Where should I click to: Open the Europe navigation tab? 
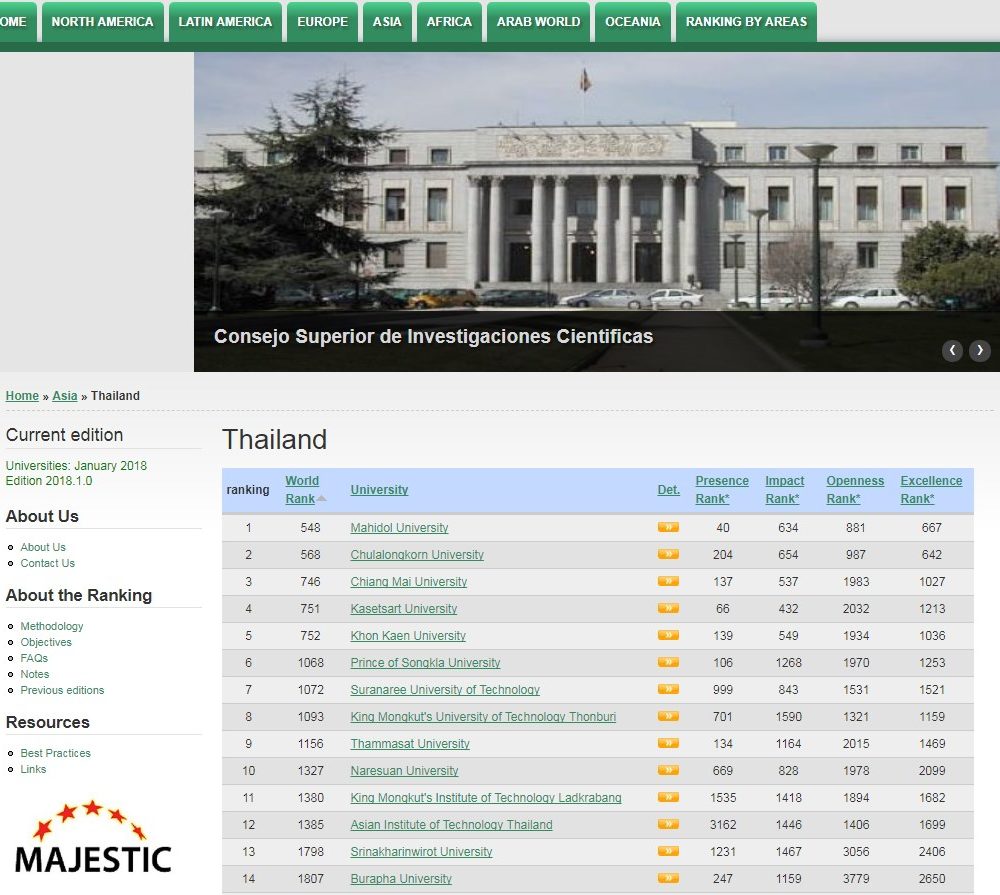[322, 22]
